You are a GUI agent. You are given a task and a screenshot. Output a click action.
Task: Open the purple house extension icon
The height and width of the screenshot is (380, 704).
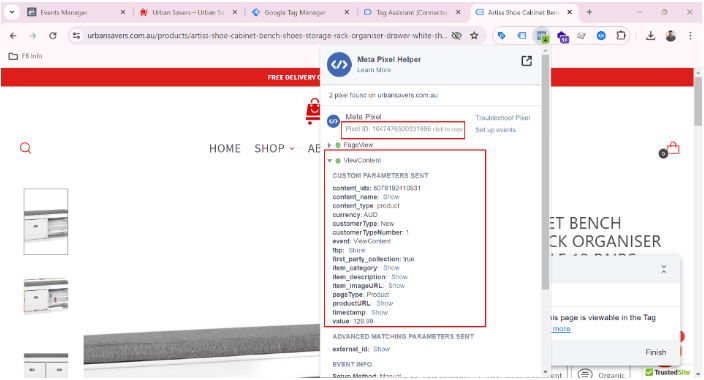click(x=563, y=36)
